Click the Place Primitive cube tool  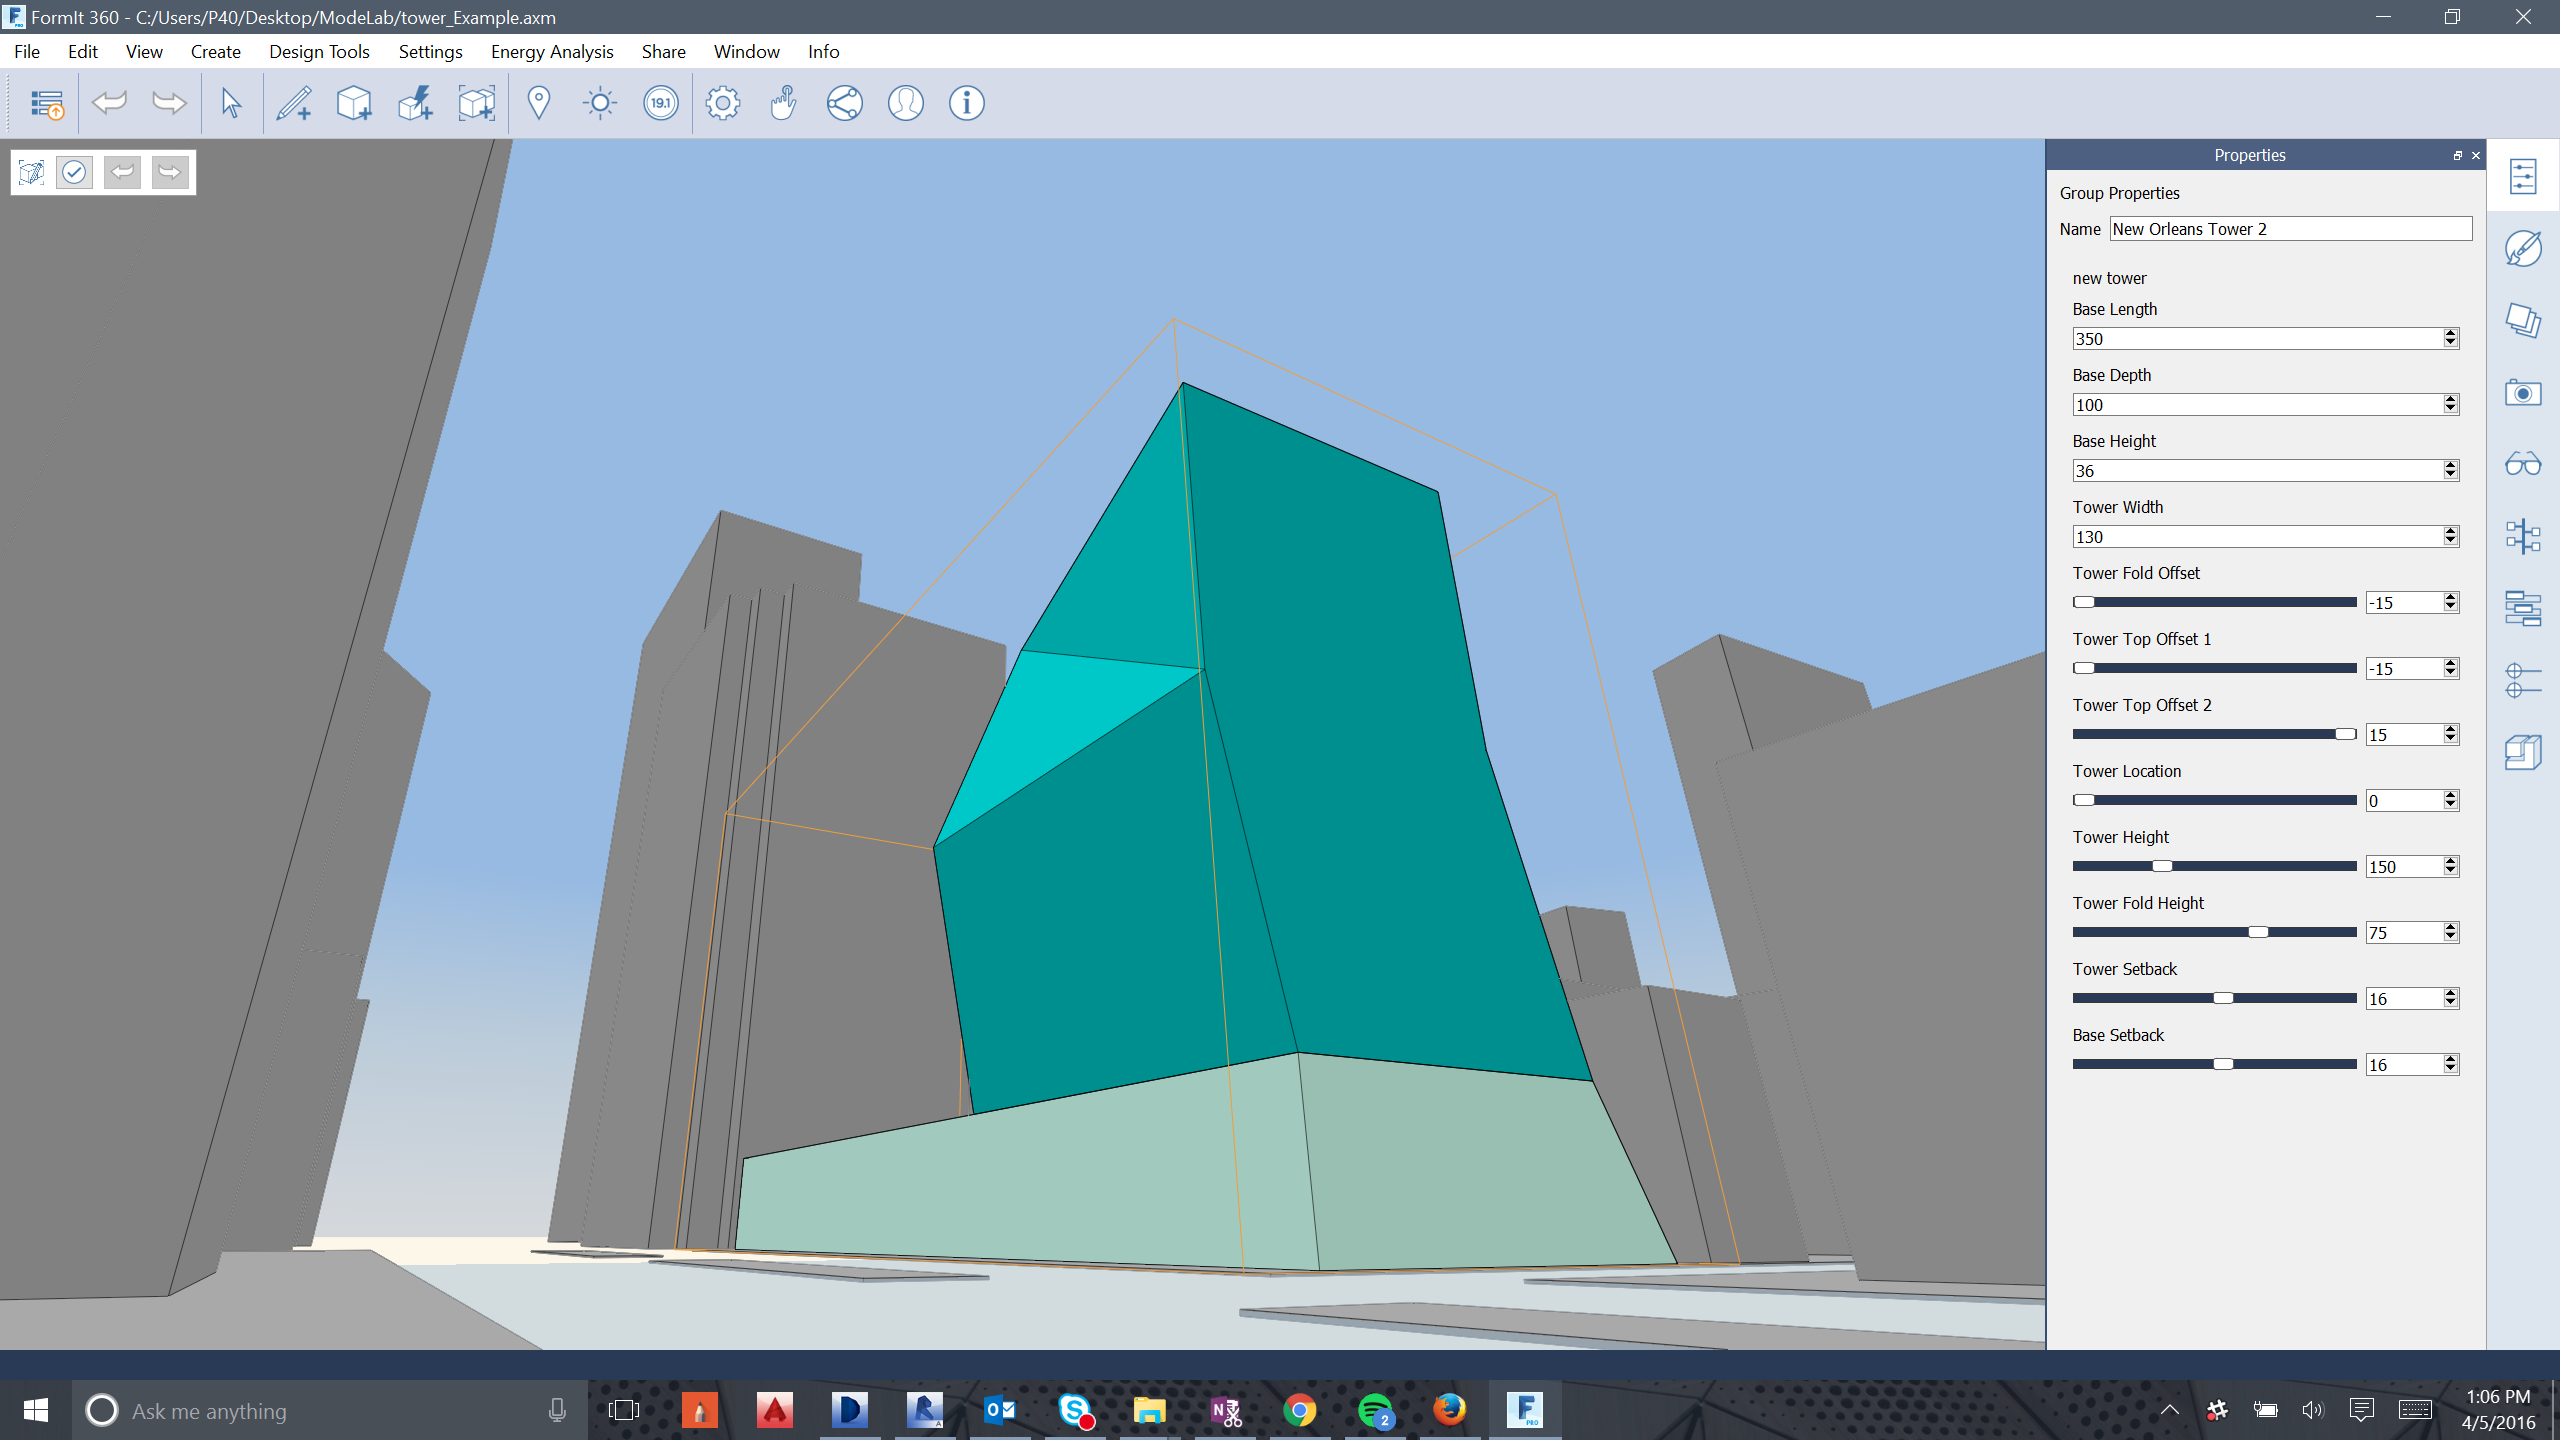click(354, 103)
